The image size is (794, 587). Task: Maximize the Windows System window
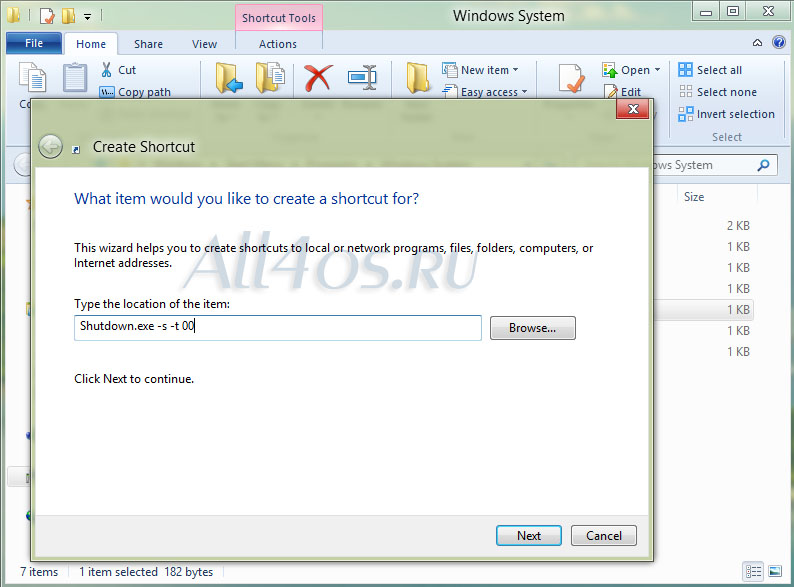[x=733, y=11]
